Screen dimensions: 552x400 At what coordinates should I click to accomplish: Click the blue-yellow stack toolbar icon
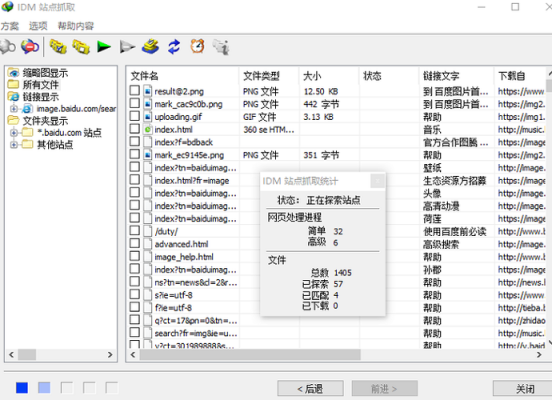point(150,46)
